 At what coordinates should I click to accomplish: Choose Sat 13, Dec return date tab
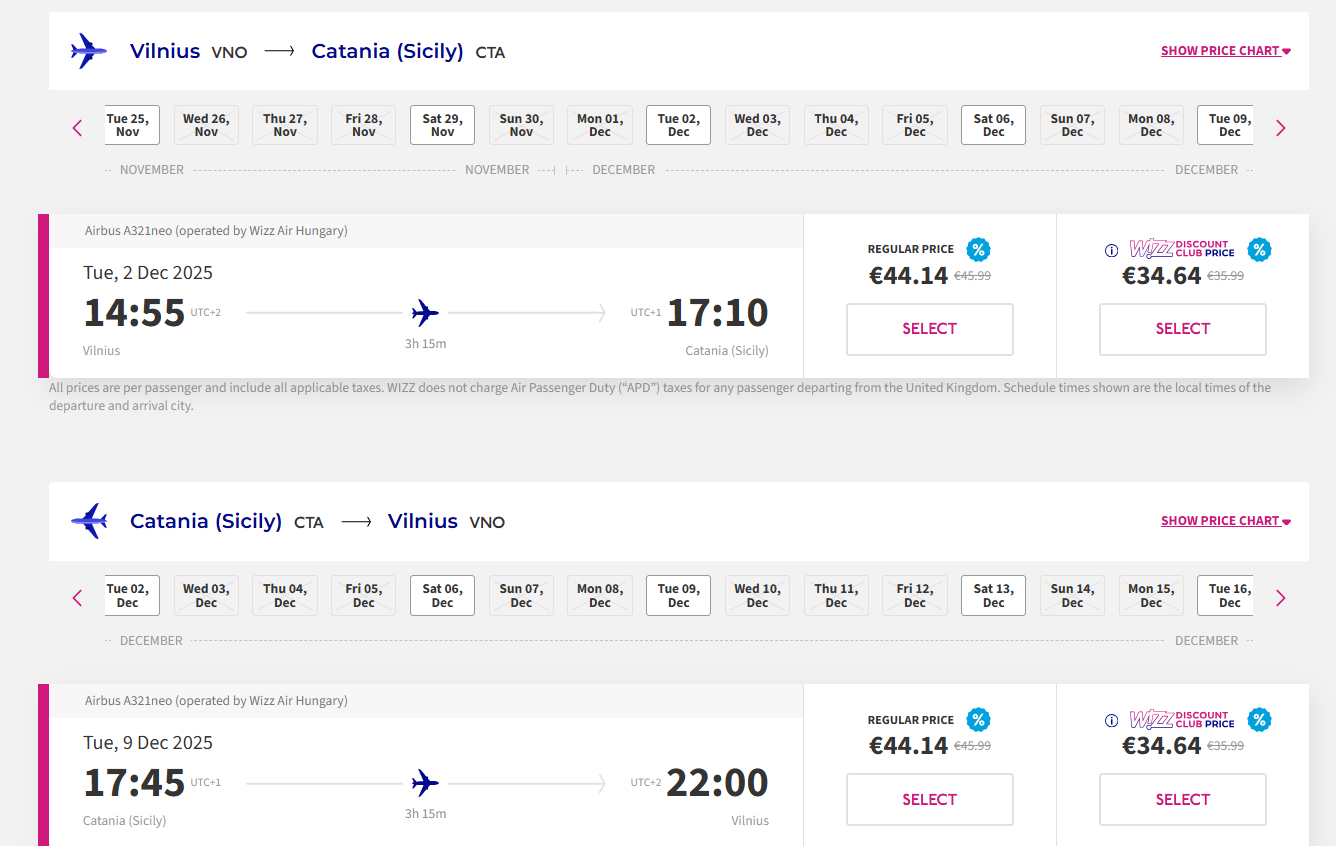point(993,595)
